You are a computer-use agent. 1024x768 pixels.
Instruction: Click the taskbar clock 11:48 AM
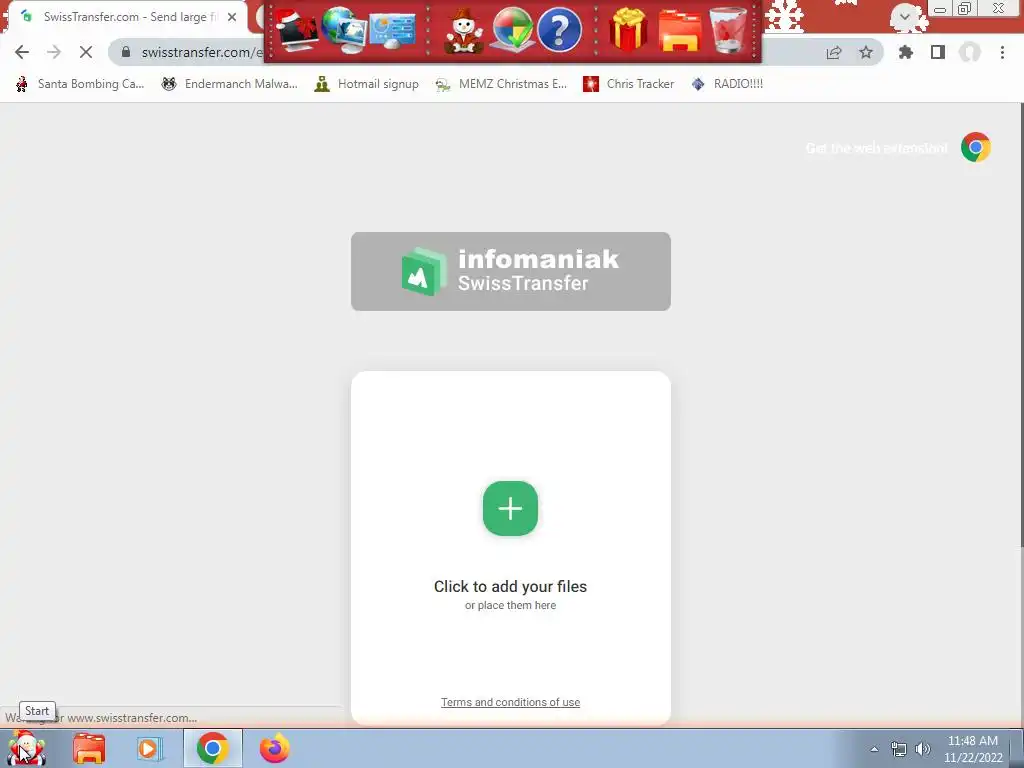973,749
